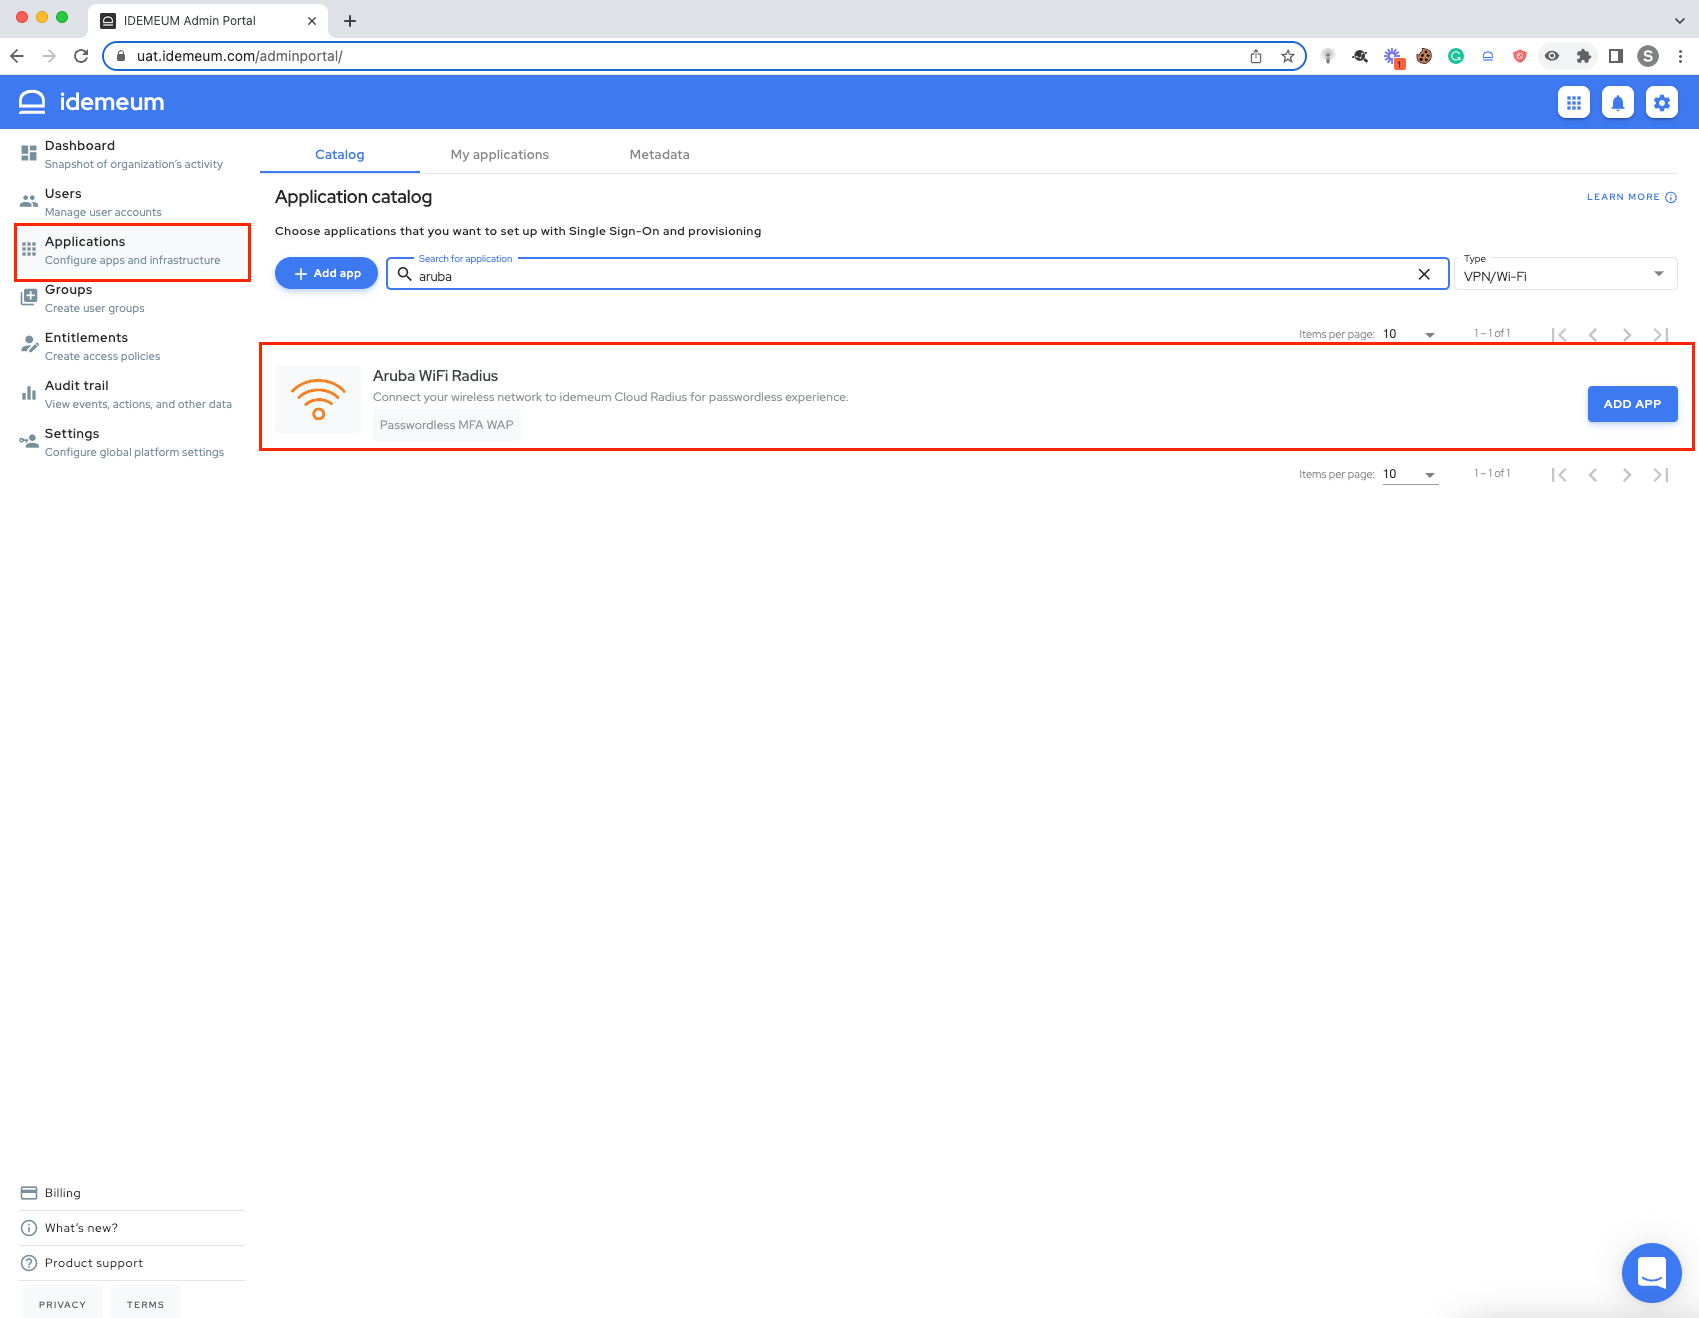Open Users in sidebar
The height and width of the screenshot is (1318, 1699).
coord(132,202)
